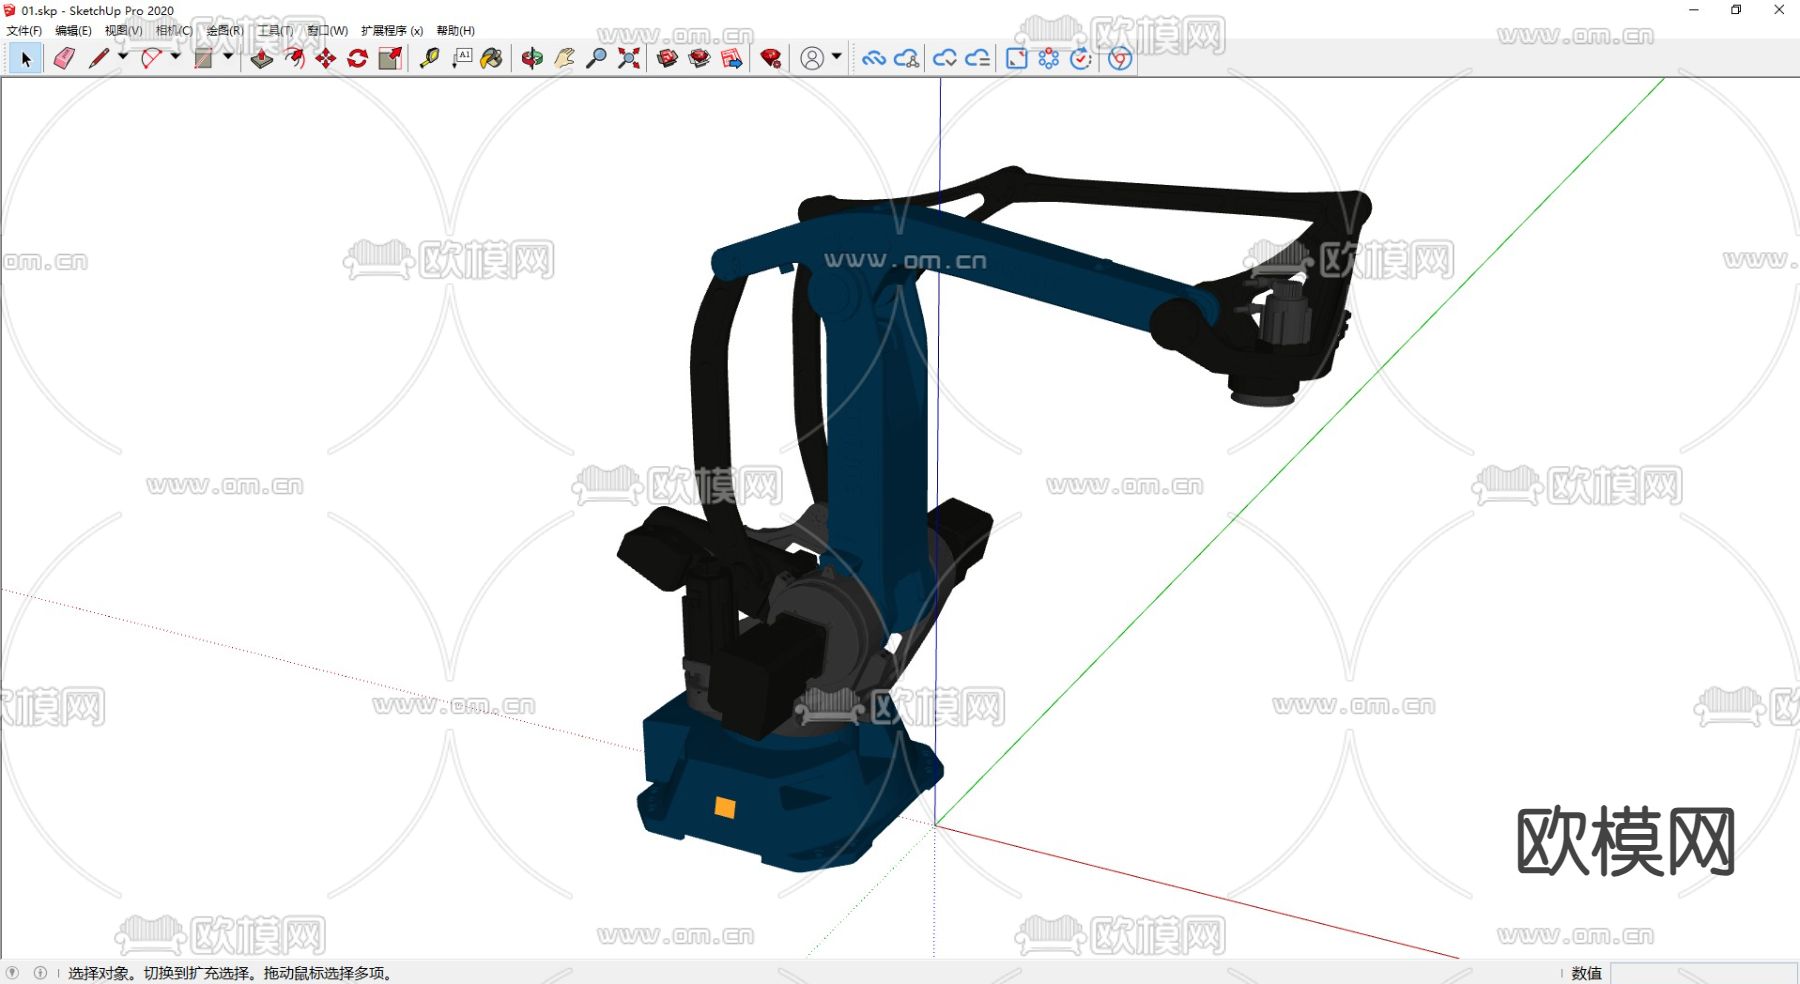The width and height of the screenshot is (1800, 984).
Task: Open the account profile dropdown arrow
Action: tap(837, 57)
